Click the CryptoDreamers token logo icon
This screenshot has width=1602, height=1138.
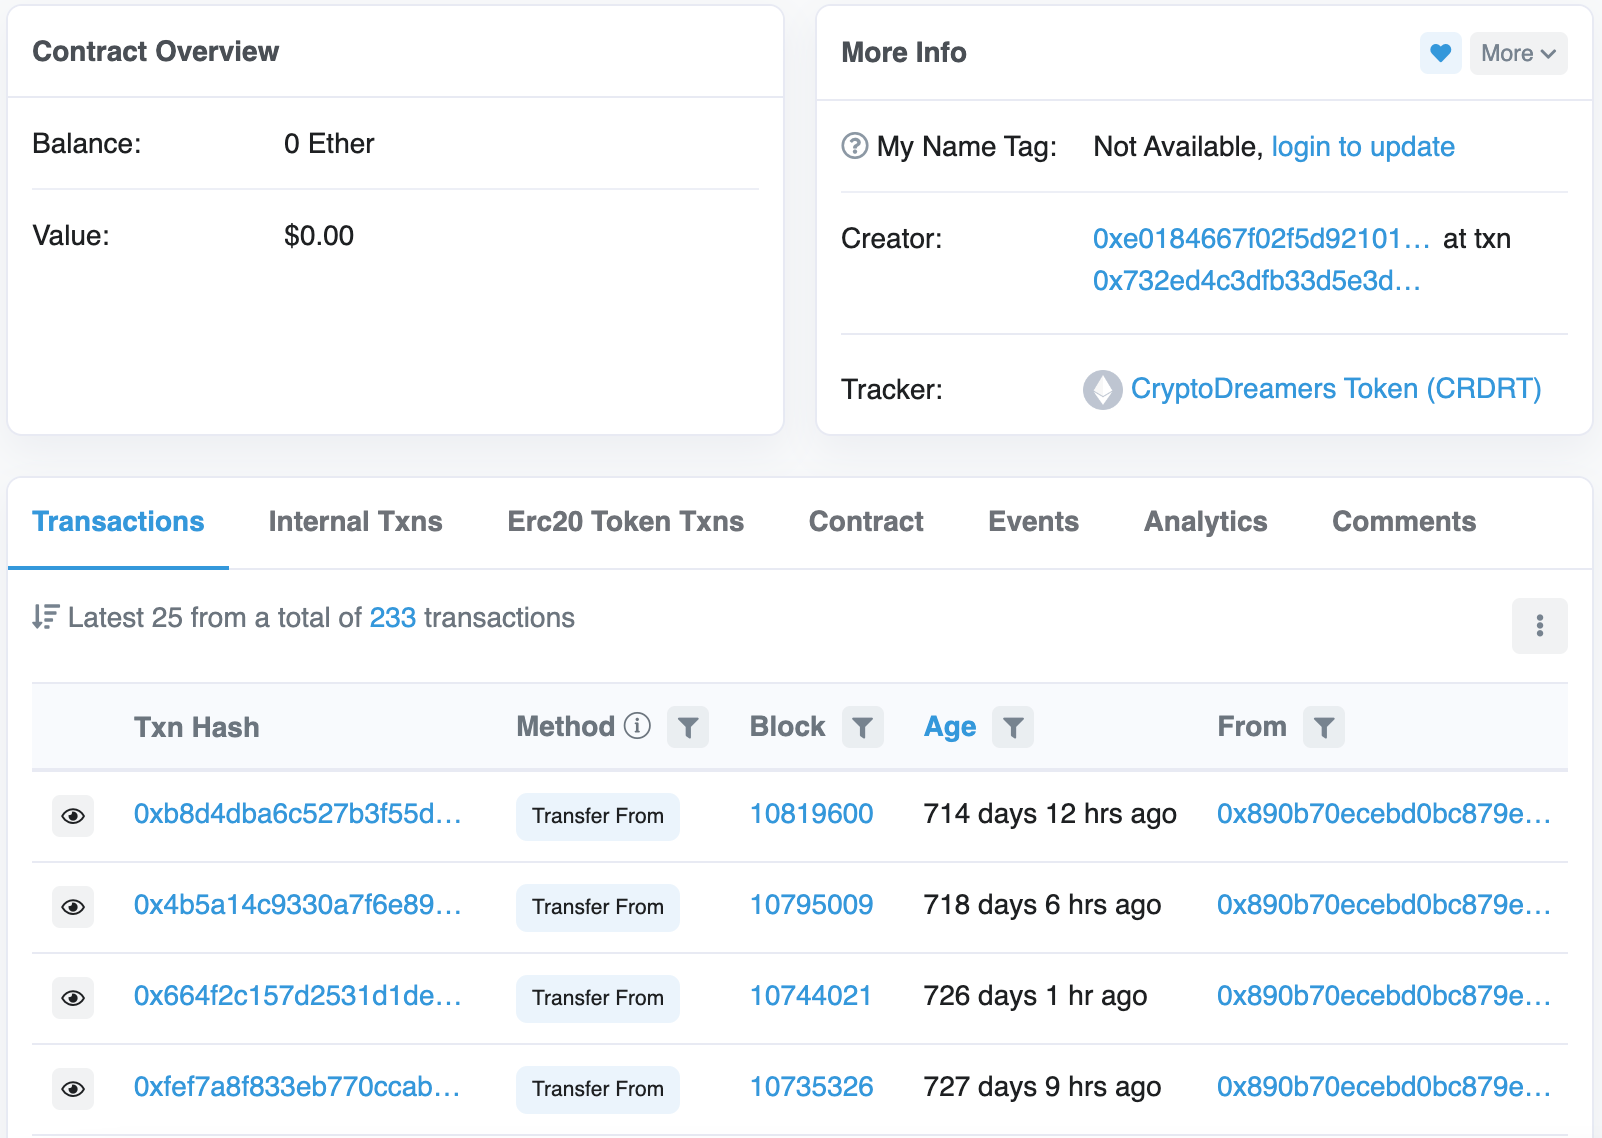pos(1102,390)
